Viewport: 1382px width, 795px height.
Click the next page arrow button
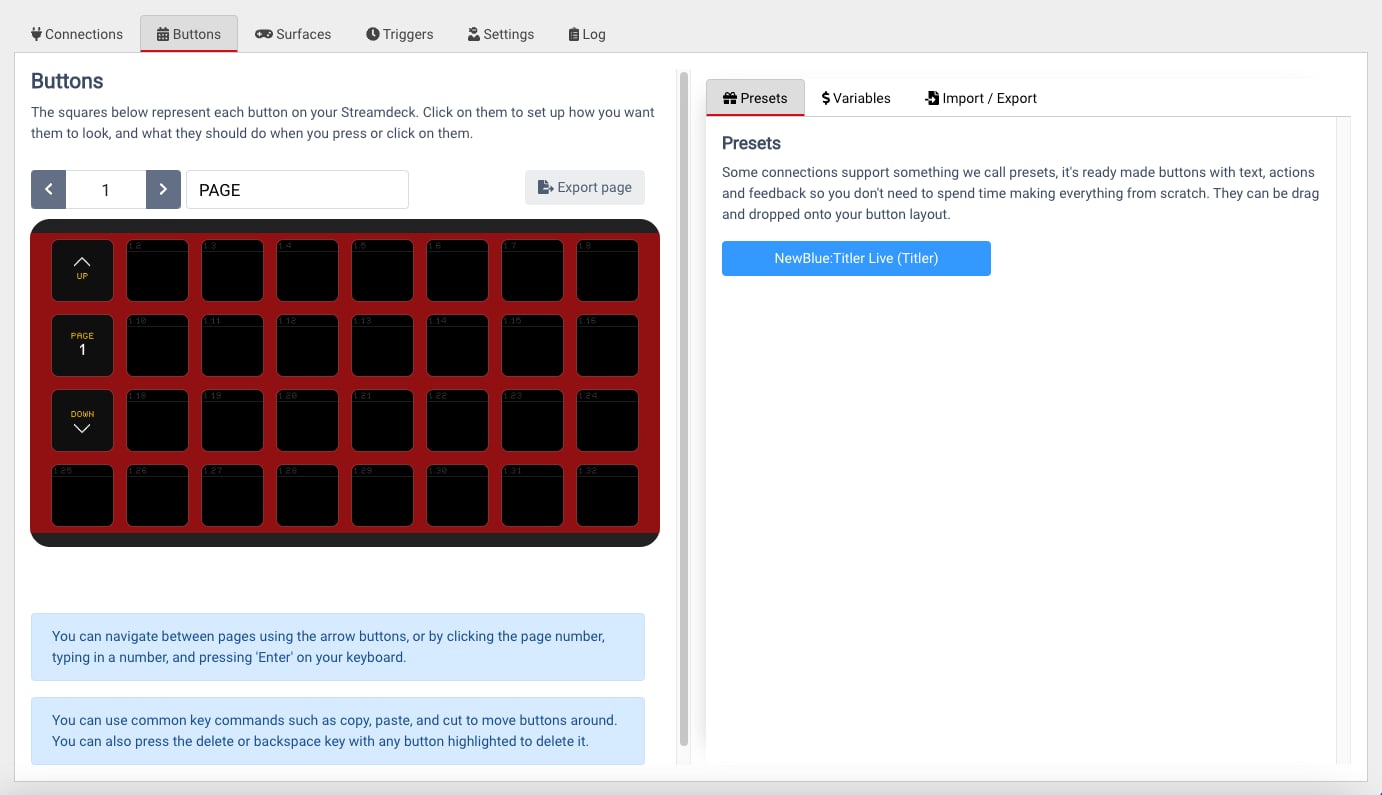pos(163,189)
